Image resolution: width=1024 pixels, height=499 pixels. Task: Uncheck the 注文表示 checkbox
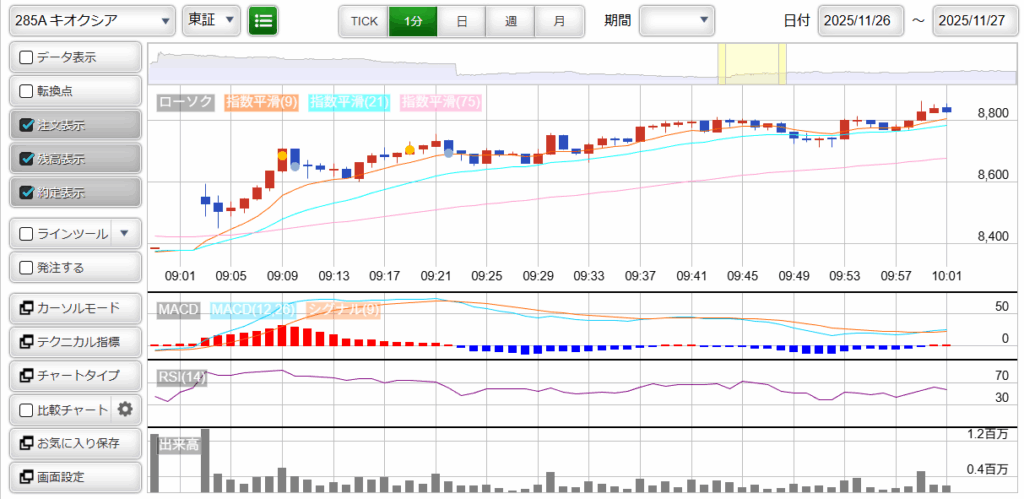point(26,125)
